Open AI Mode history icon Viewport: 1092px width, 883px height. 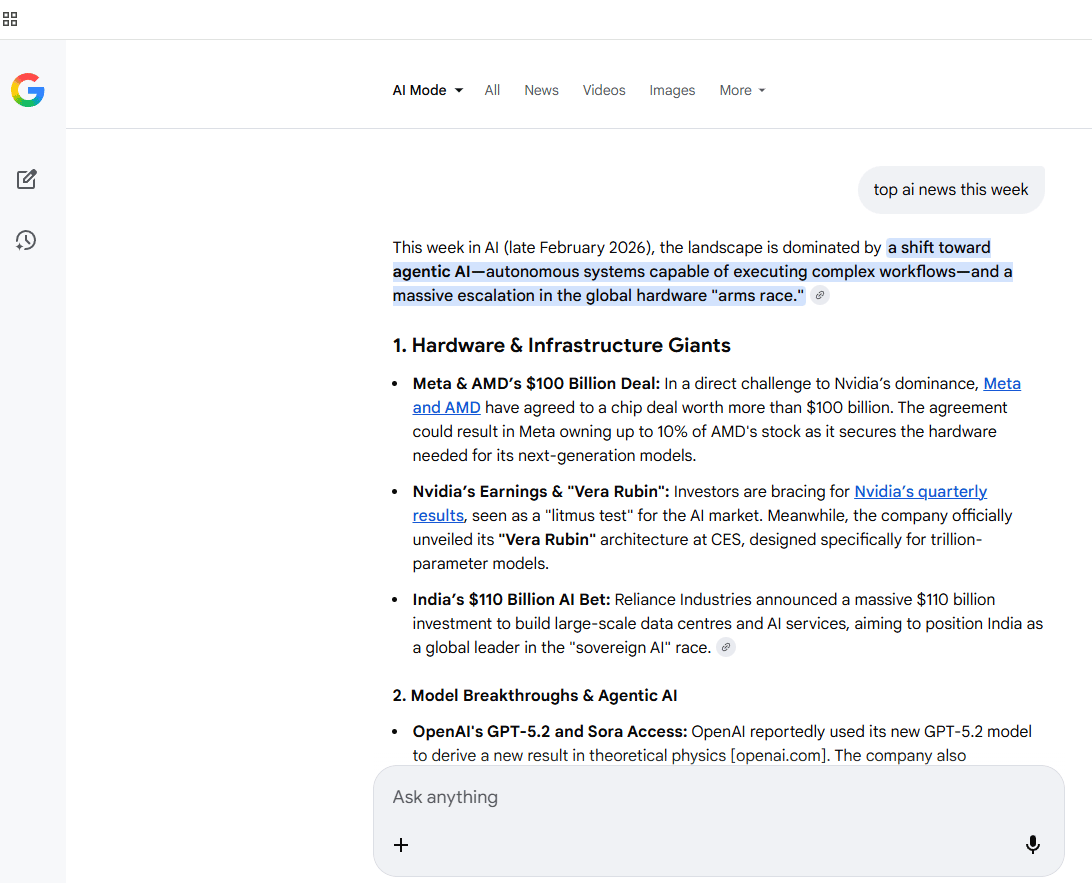pos(27,240)
